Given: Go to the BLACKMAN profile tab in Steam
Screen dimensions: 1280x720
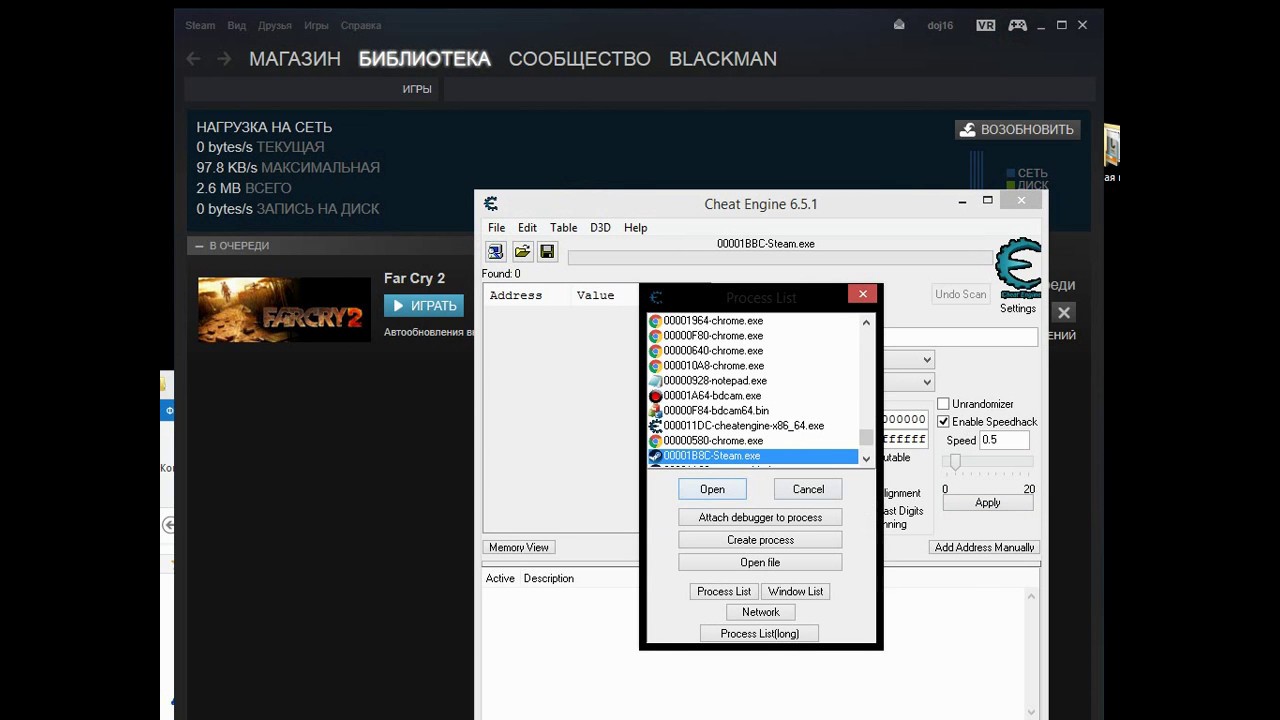Looking at the screenshot, I should pyautogui.click(x=723, y=59).
